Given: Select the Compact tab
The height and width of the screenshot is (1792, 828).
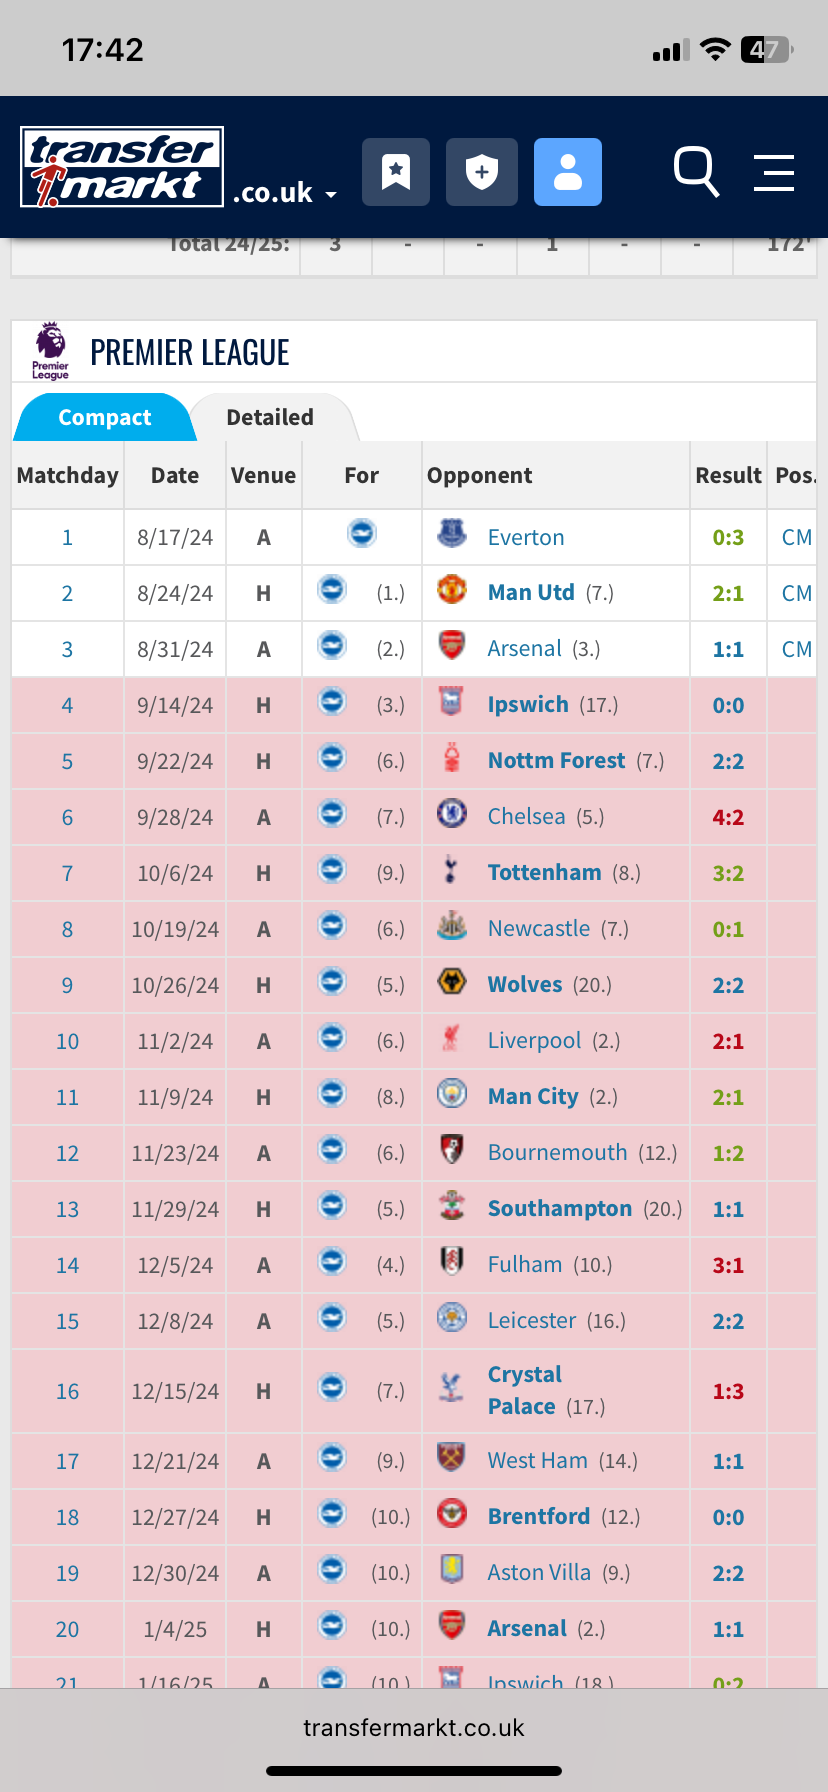Looking at the screenshot, I should click(104, 417).
